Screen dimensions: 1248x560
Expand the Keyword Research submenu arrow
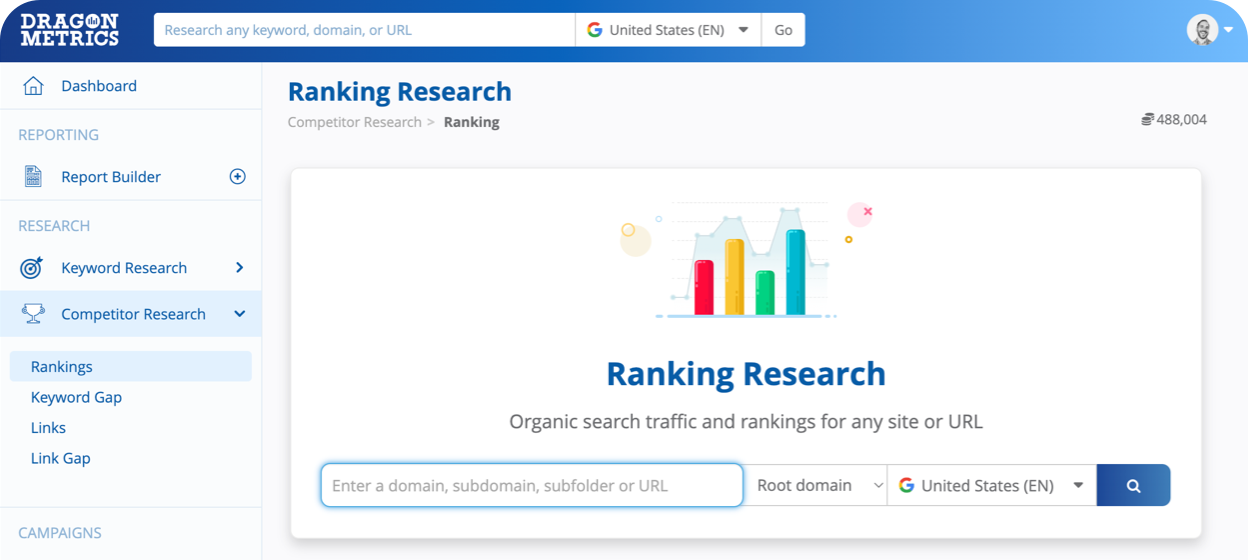[239, 268]
